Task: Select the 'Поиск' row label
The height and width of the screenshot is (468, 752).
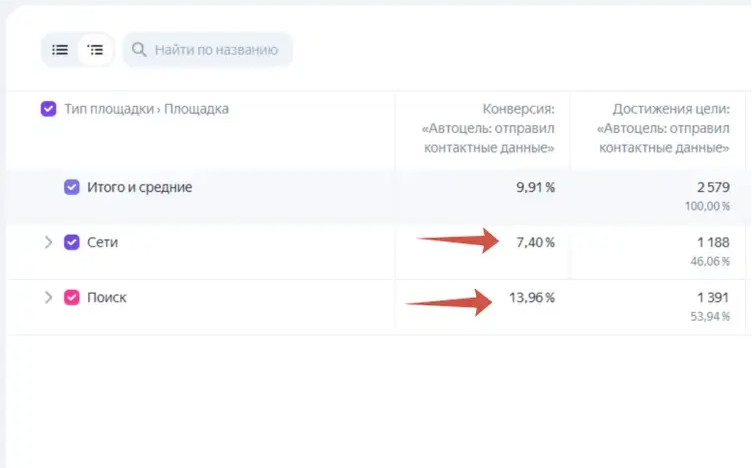Action: coord(107,297)
